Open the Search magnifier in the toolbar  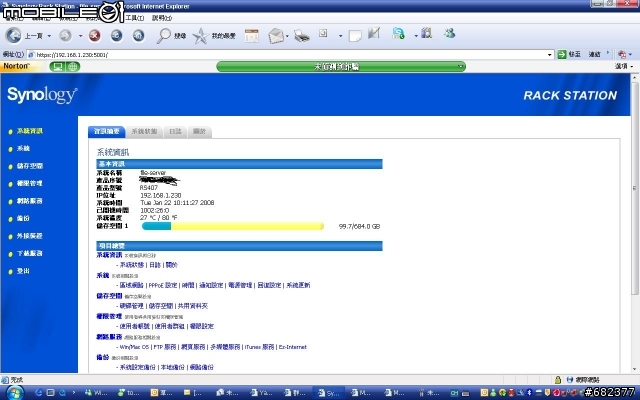(x=163, y=36)
